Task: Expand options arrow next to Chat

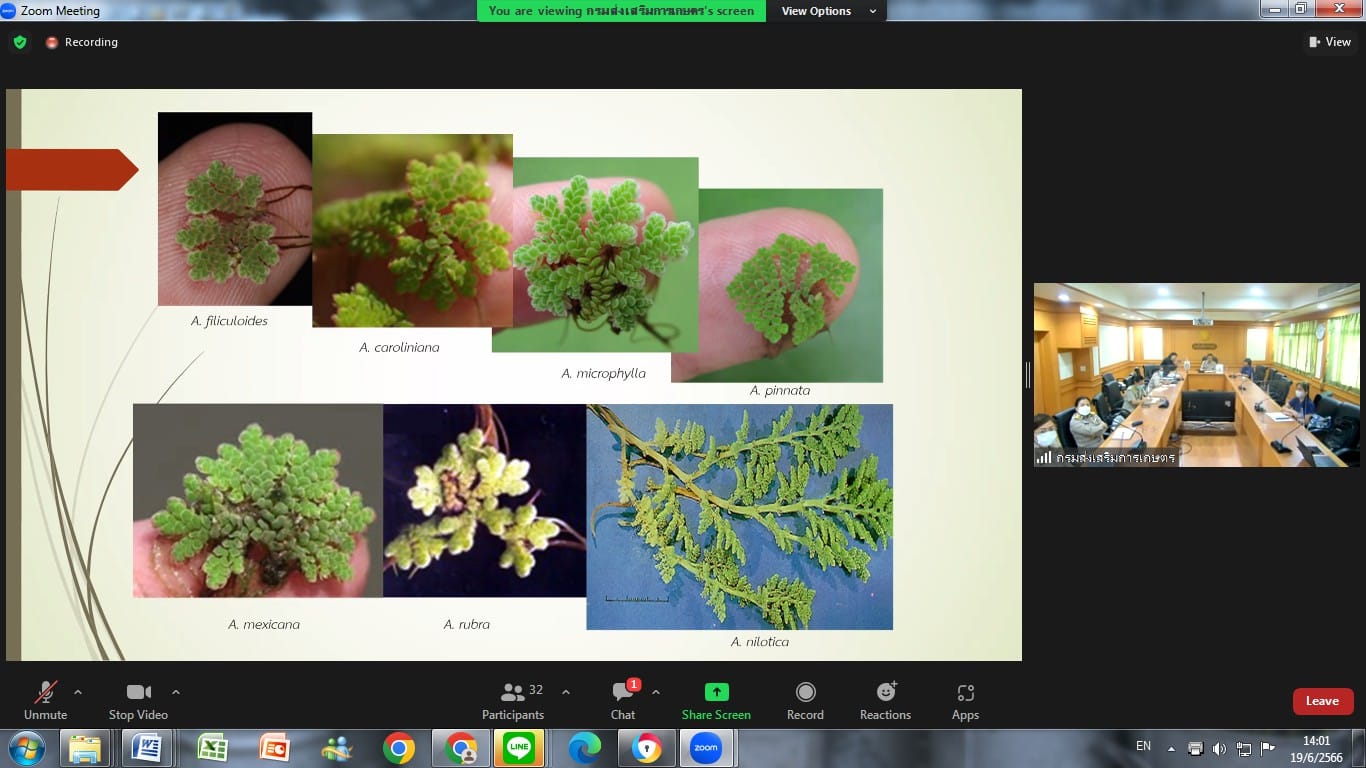Action: (656, 692)
